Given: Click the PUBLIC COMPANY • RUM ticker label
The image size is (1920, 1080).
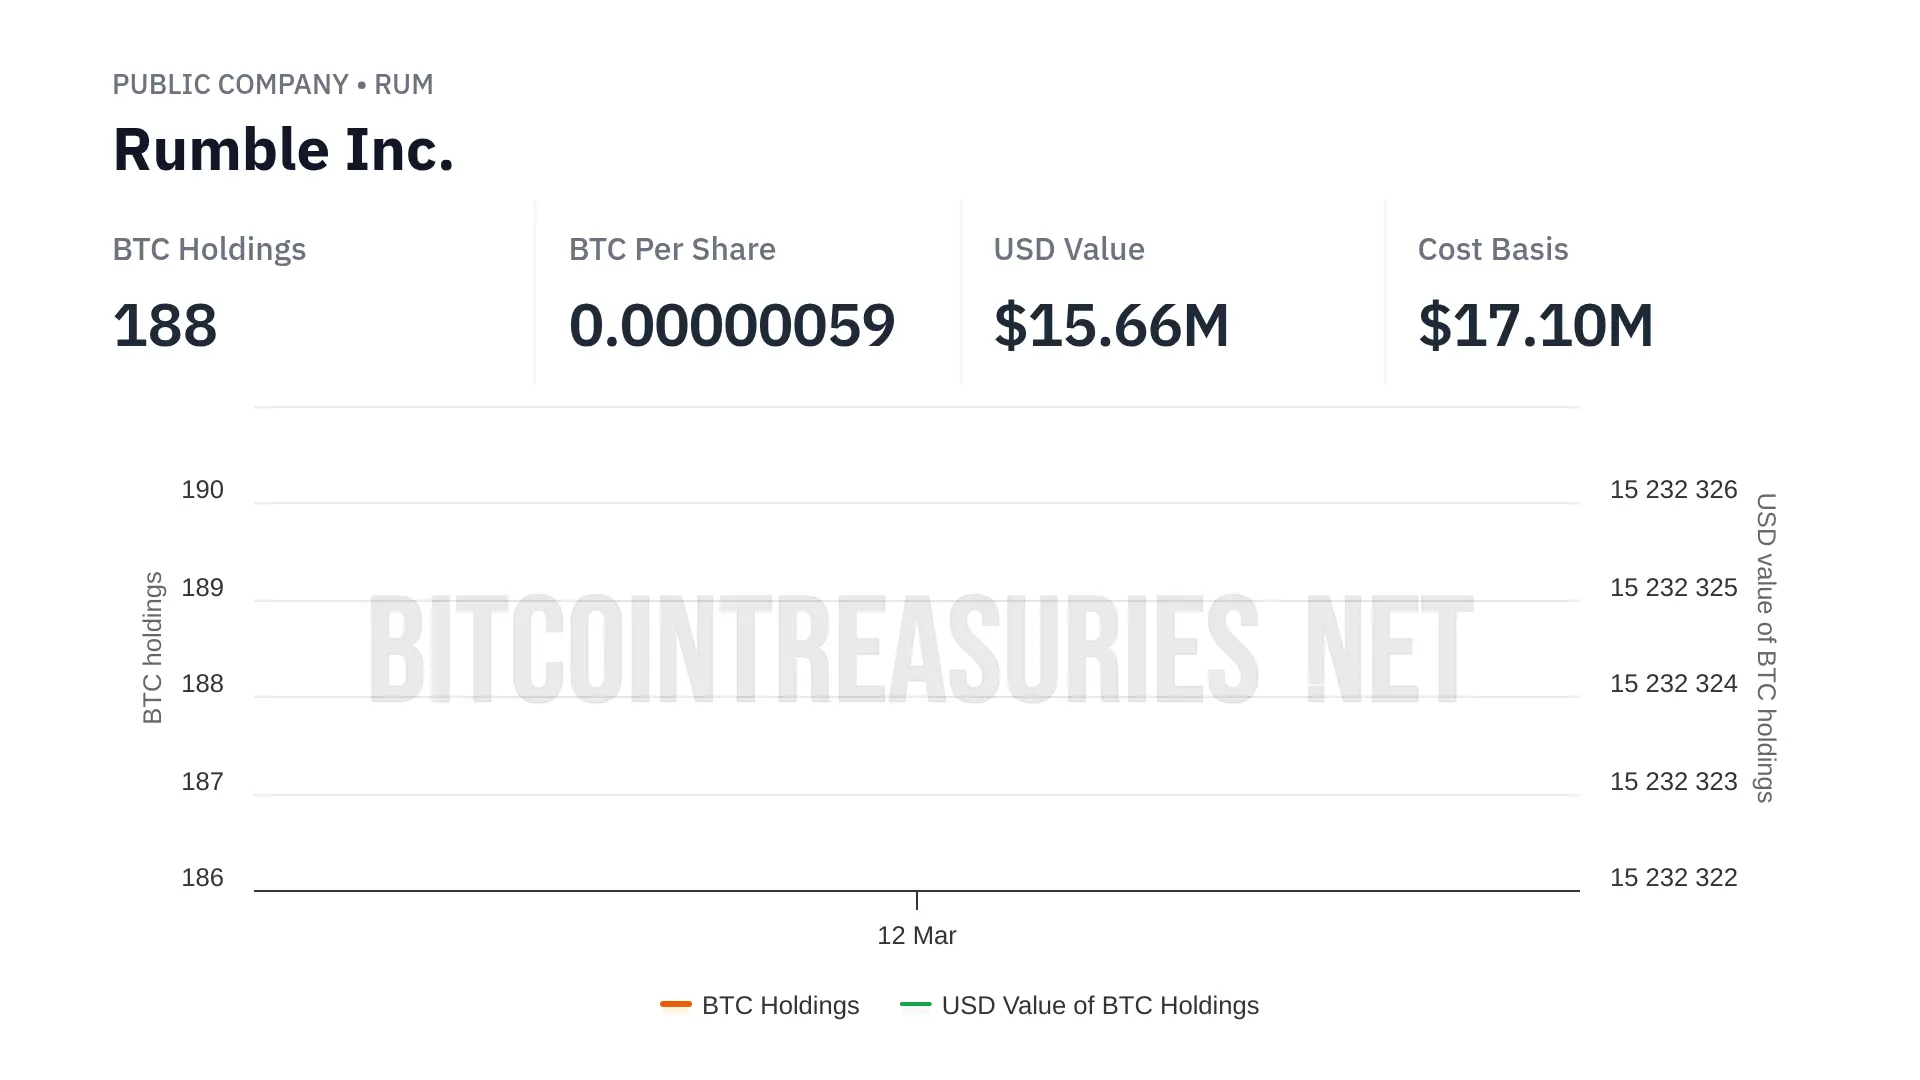Looking at the screenshot, I should point(272,84).
